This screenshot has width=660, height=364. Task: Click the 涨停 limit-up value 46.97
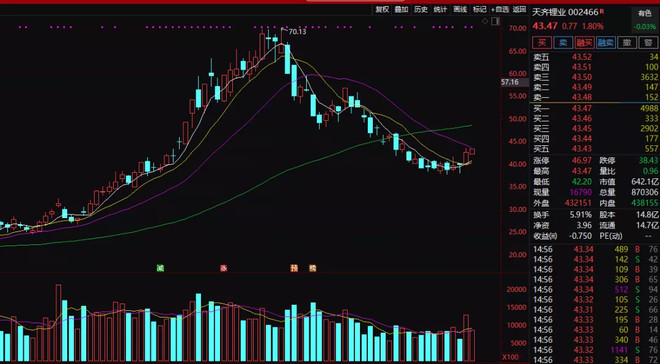(582, 161)
